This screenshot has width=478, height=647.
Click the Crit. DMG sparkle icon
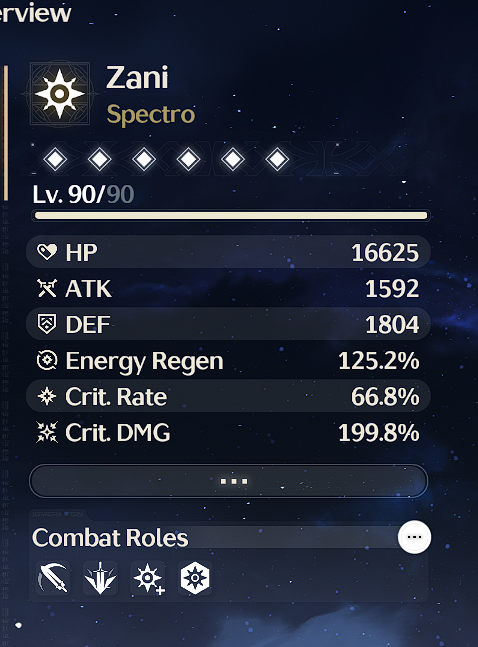tap(47, 432)
